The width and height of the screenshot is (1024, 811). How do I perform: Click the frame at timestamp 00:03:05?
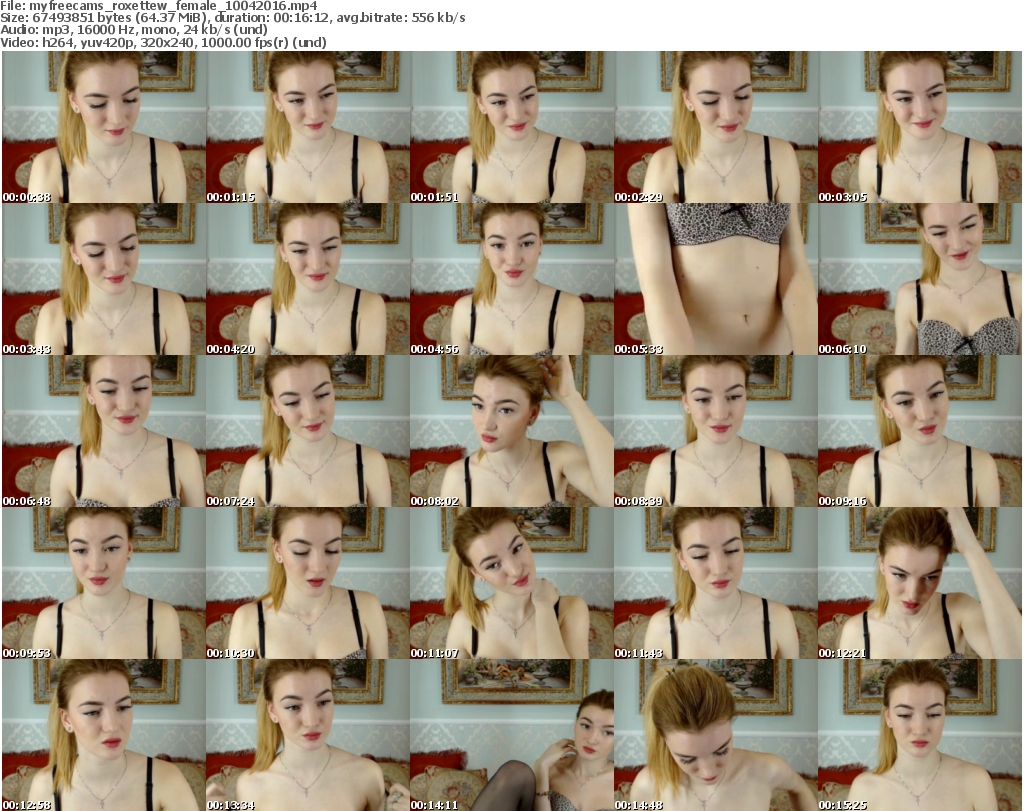pyautogui.click(x=919, y=127)
